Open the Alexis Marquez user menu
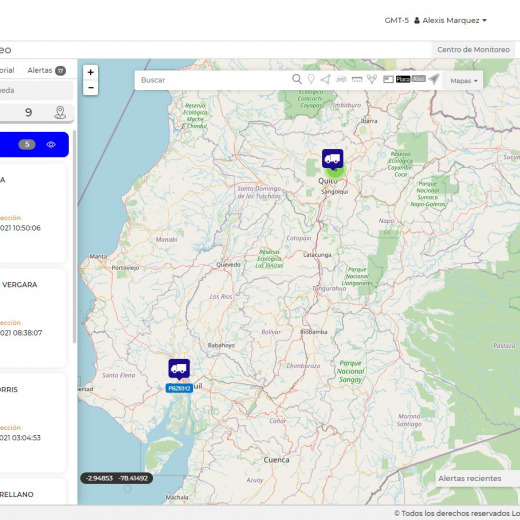 click(x=450, y=20)
